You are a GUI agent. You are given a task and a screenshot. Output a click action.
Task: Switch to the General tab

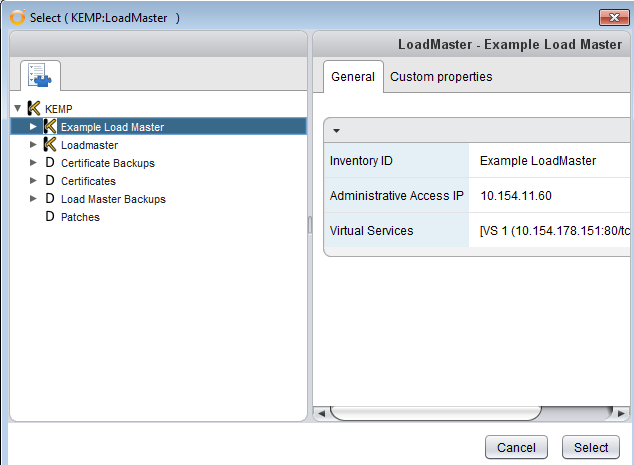pos(353,76)
